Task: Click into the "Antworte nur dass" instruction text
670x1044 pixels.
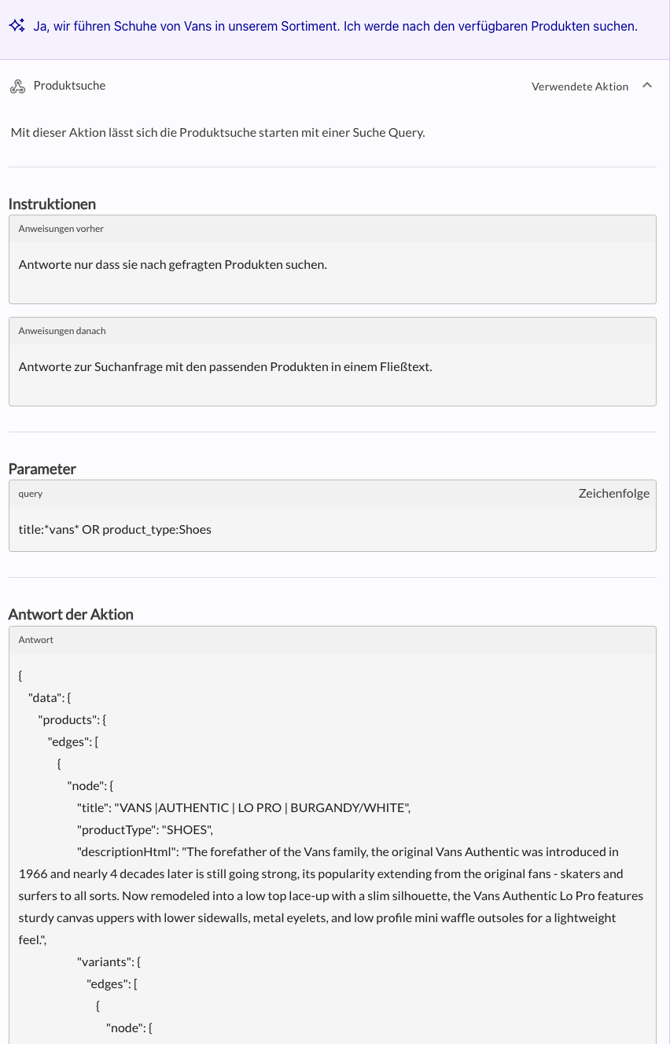Action: (172, 265)
